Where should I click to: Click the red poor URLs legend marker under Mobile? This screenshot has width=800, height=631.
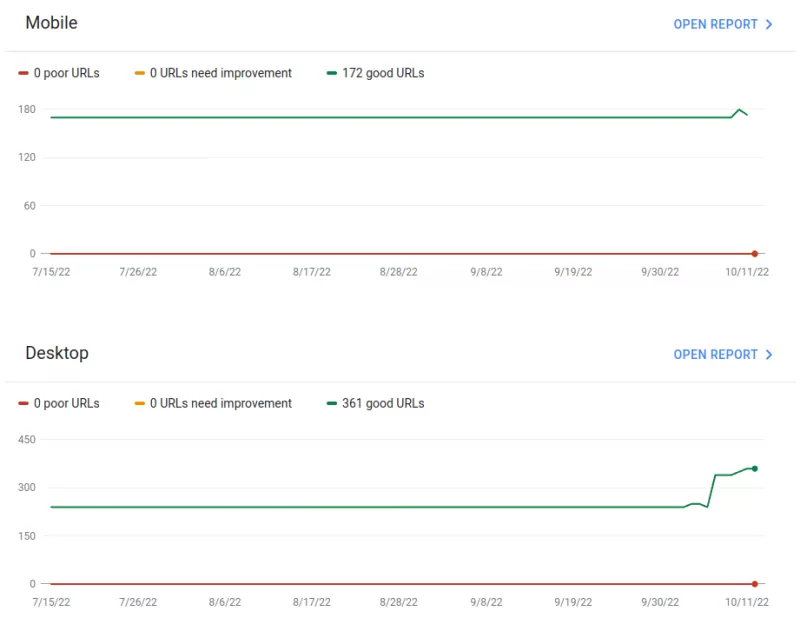click(x=22, y=72)
